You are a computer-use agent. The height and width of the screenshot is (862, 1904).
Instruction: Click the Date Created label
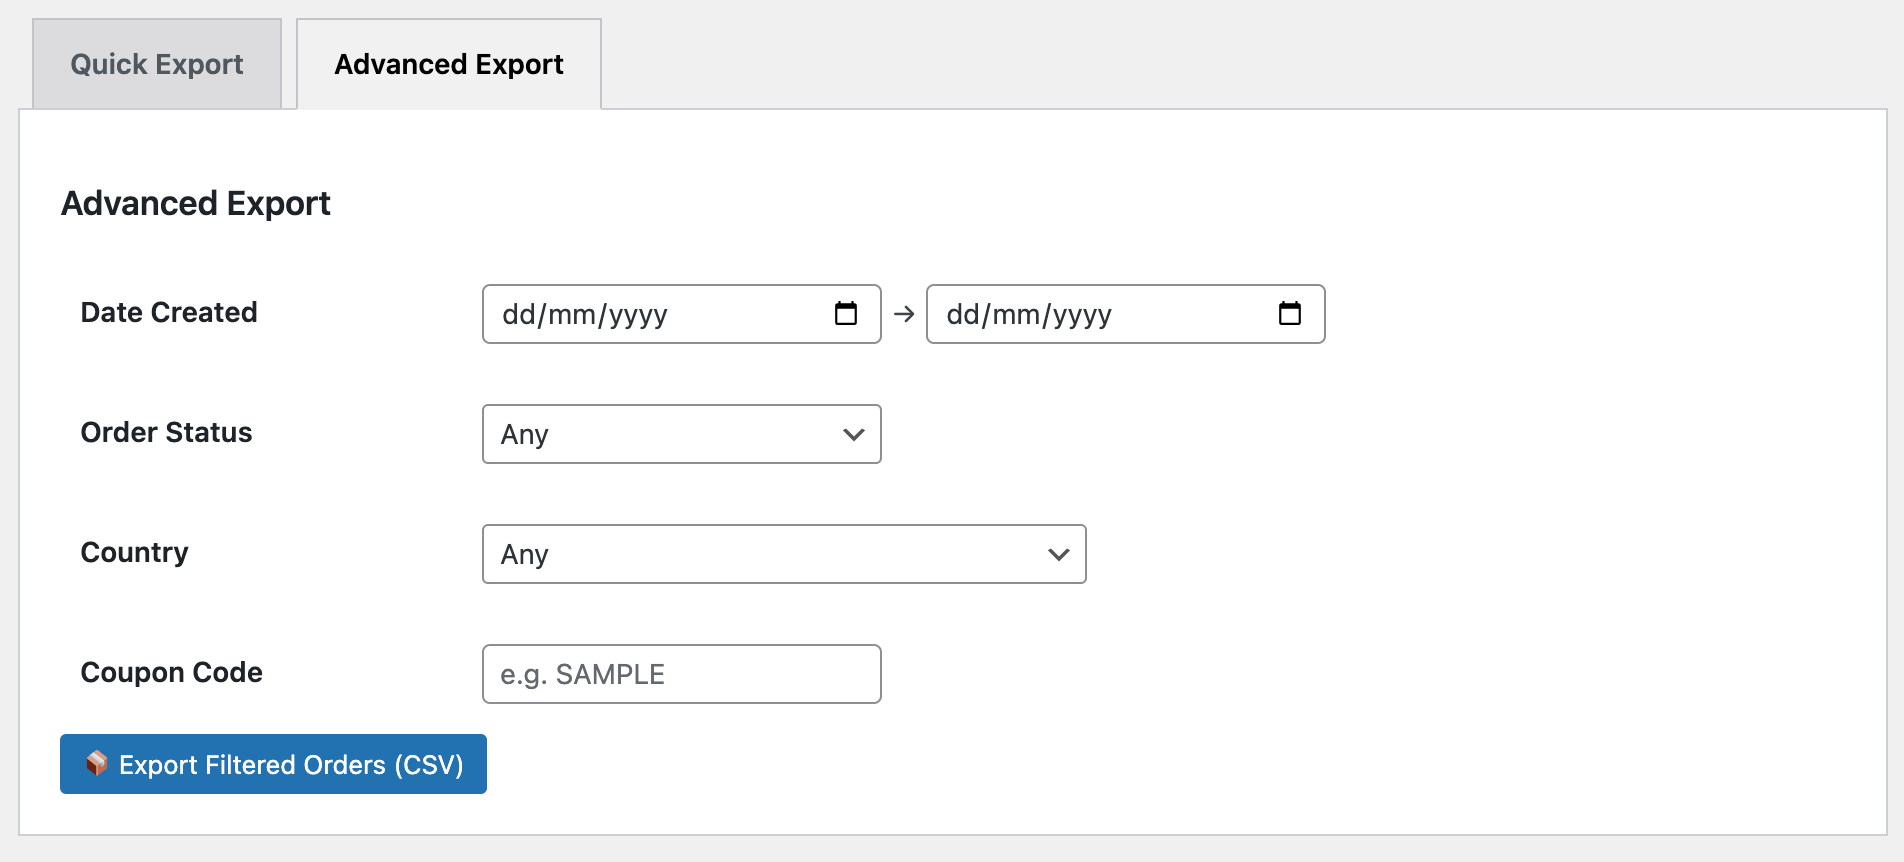[x=169, y=312]
